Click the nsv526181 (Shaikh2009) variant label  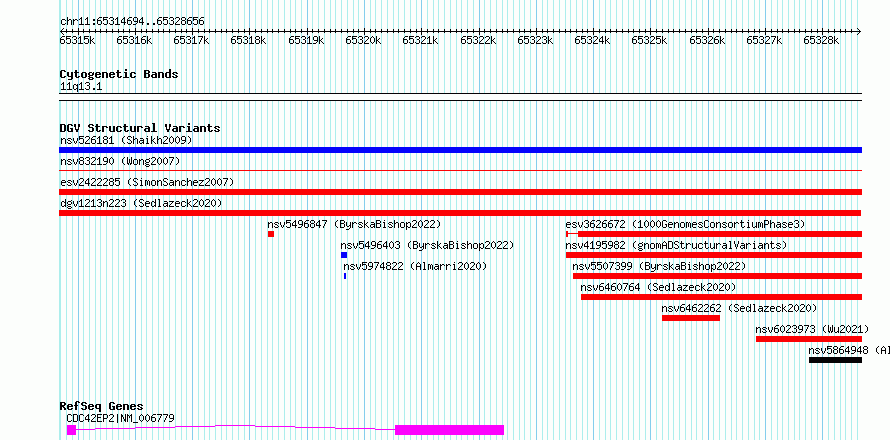(x=126, y=140)
